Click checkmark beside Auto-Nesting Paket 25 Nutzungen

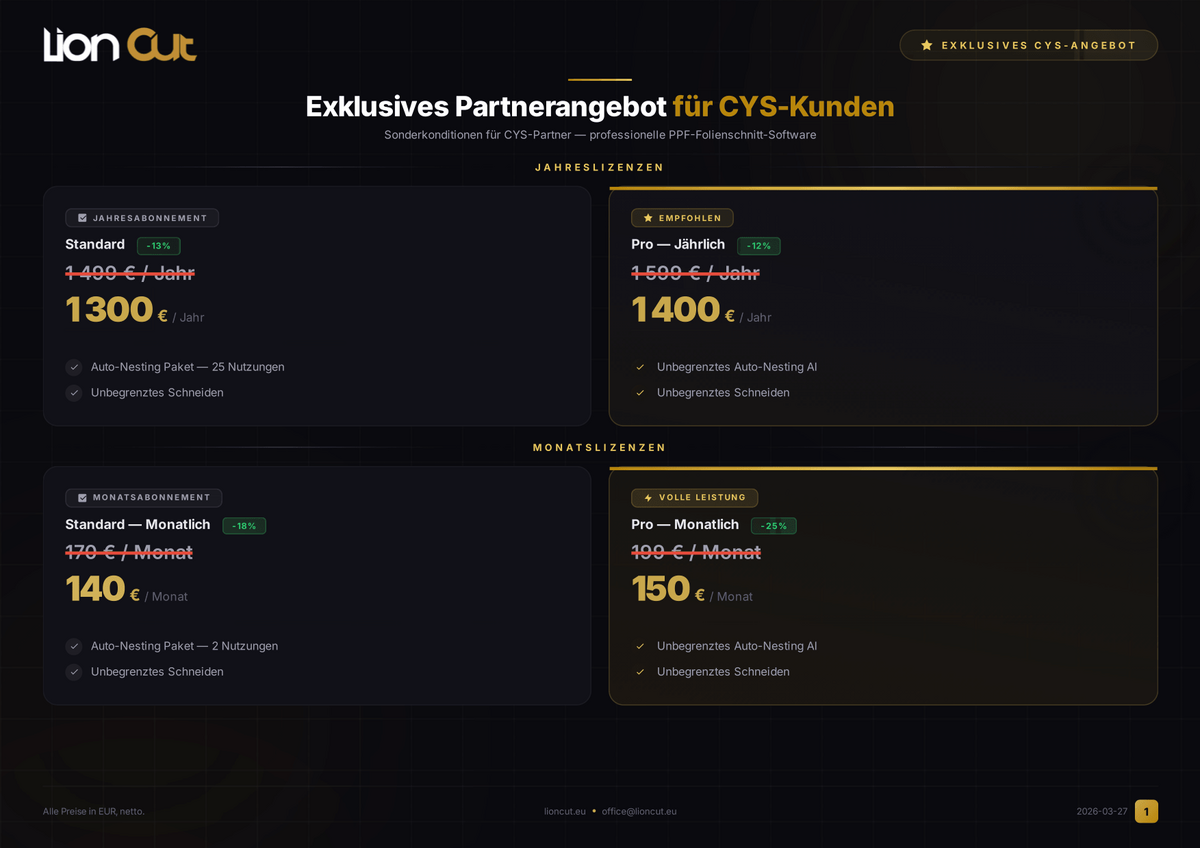click(74, 367)
